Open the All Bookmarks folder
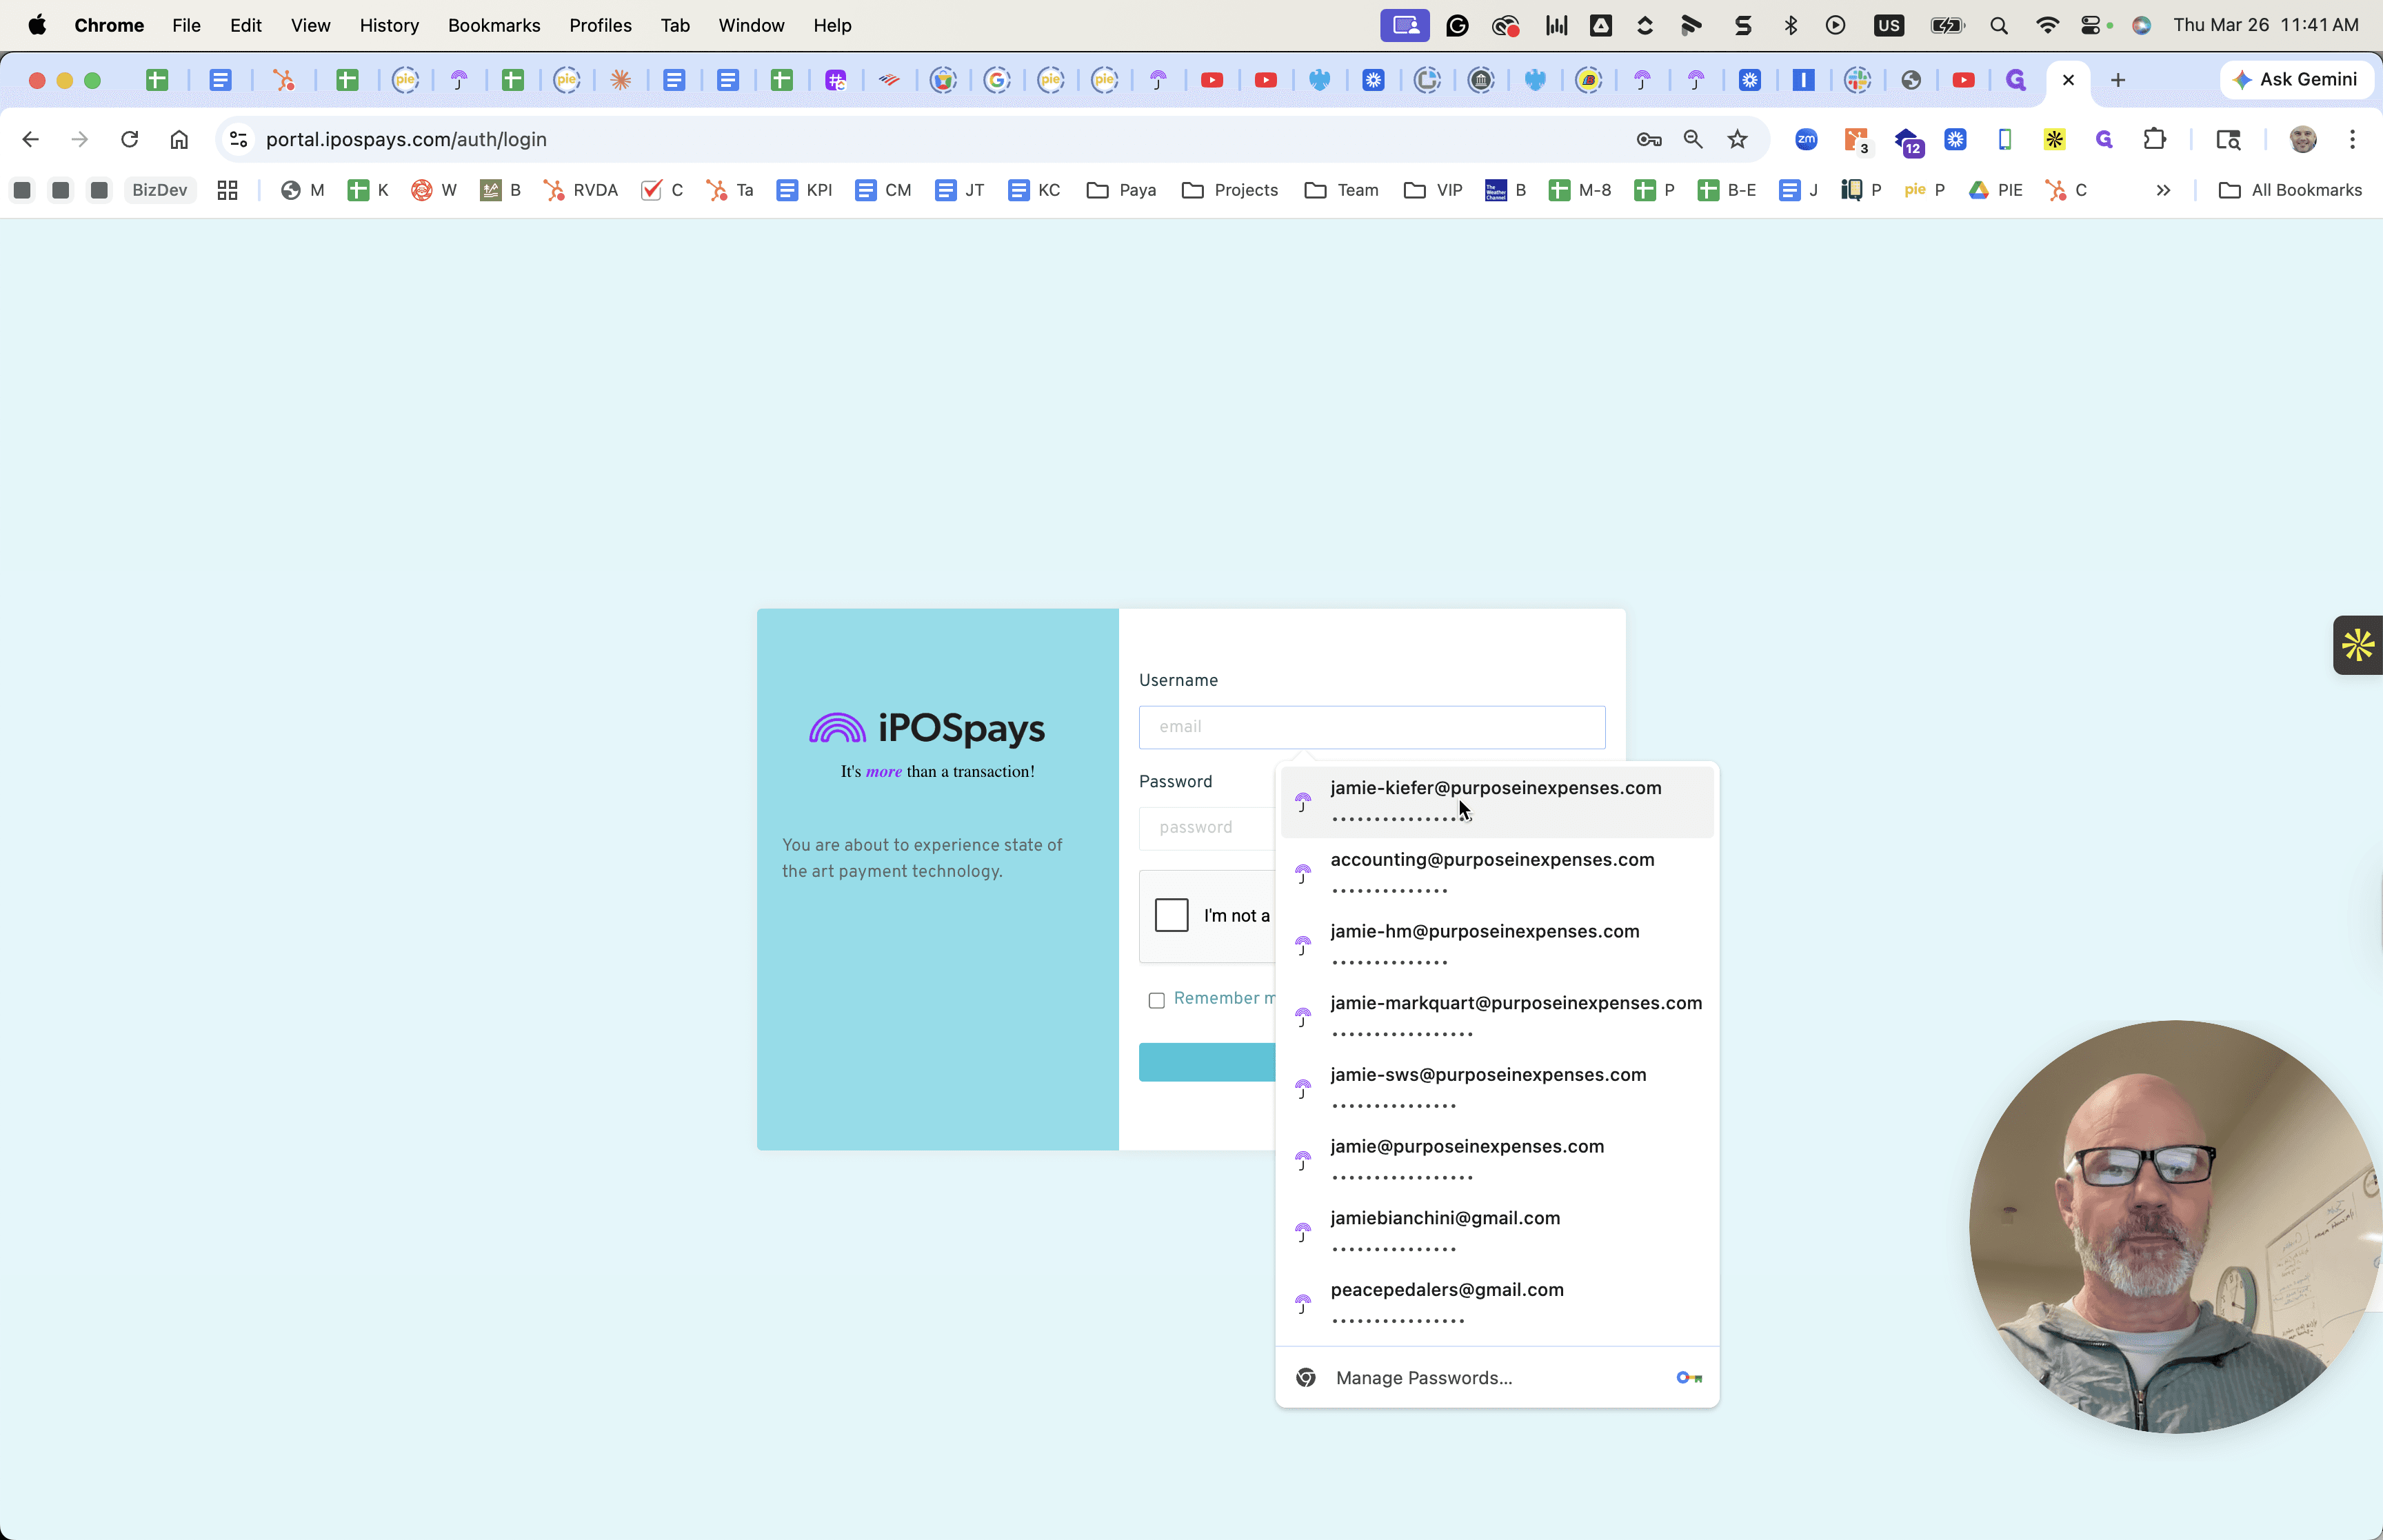The width and height of the screenshot is (2383, 1540). pos(2290,190)
